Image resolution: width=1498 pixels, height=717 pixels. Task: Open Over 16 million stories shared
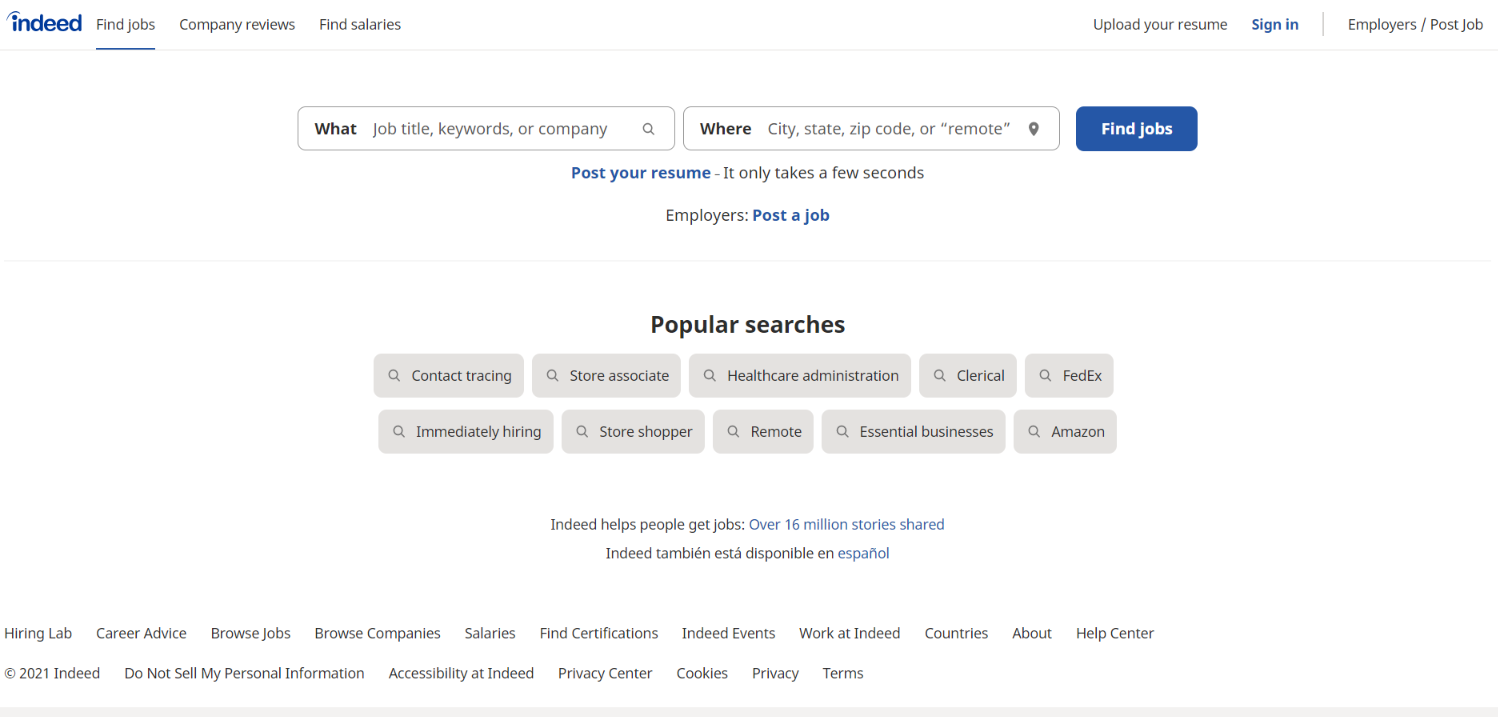[x=846, y=524]
